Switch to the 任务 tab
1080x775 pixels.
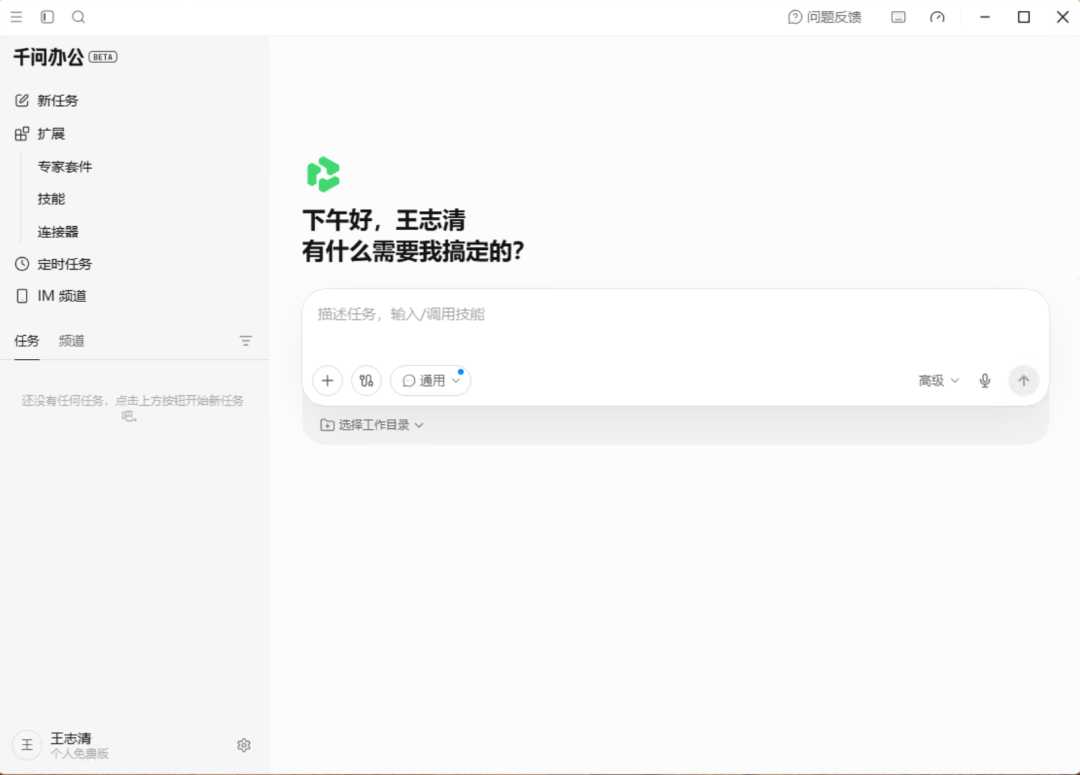[x=27, y=341]
